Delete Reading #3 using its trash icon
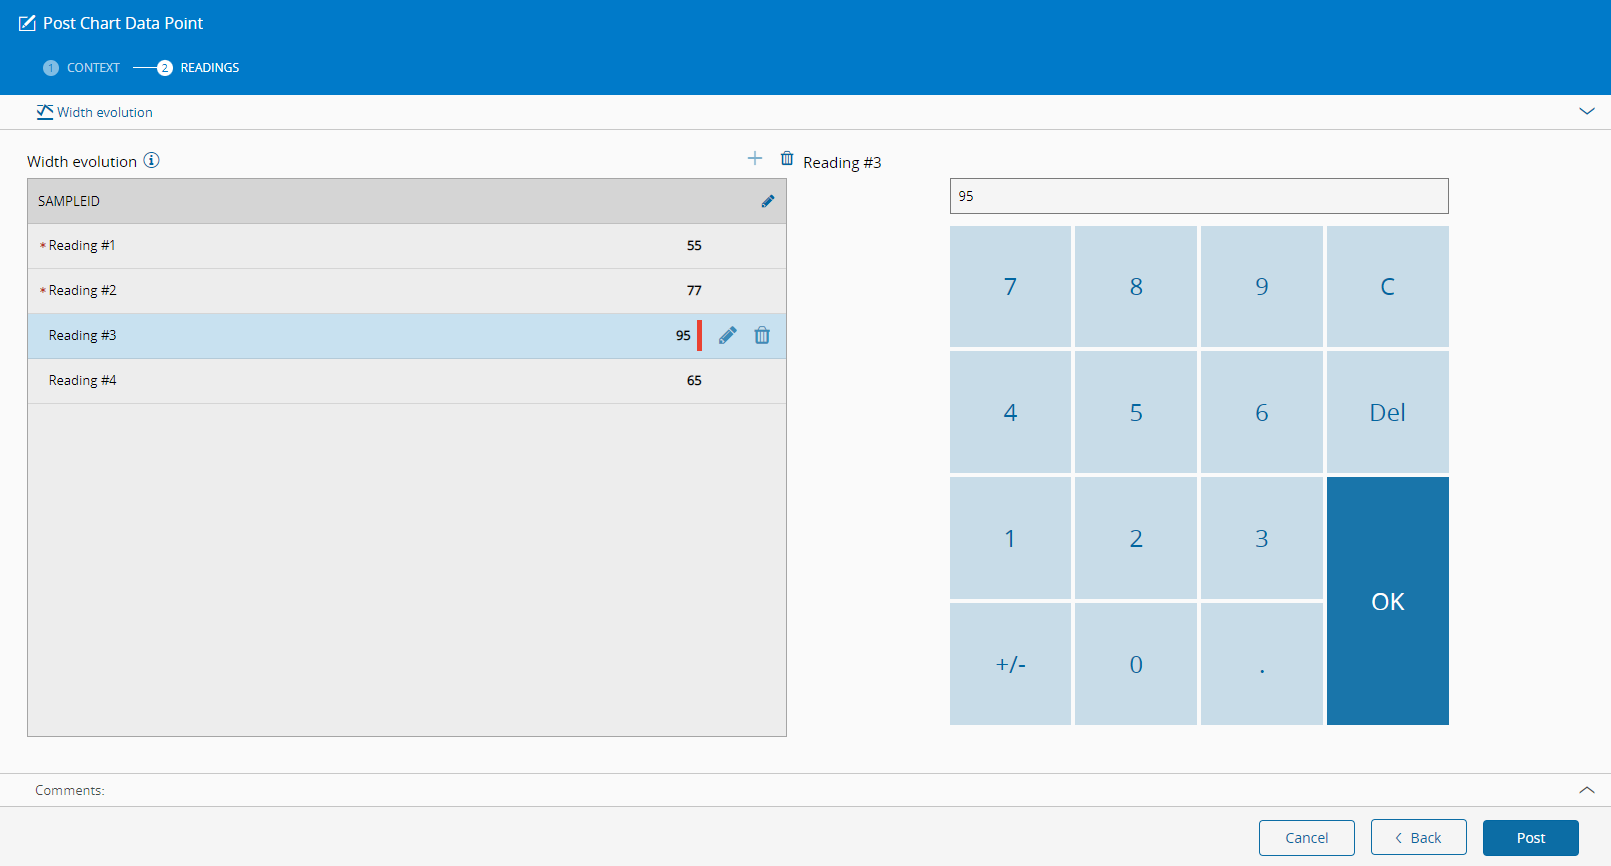This screenshot has height=866, width=1611. (x=762, y=335)
